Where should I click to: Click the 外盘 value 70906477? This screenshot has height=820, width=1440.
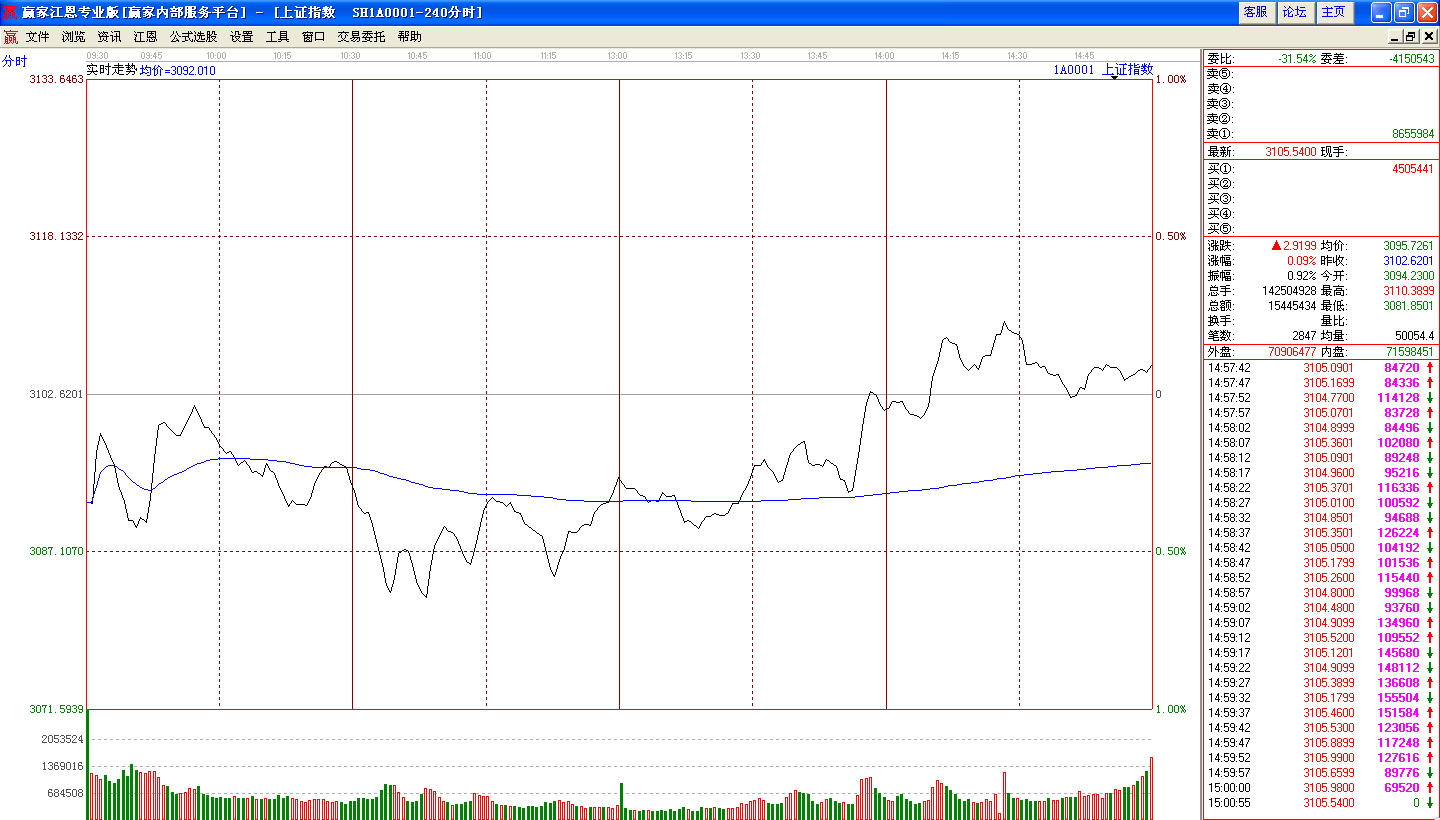tap(1292, 352)
